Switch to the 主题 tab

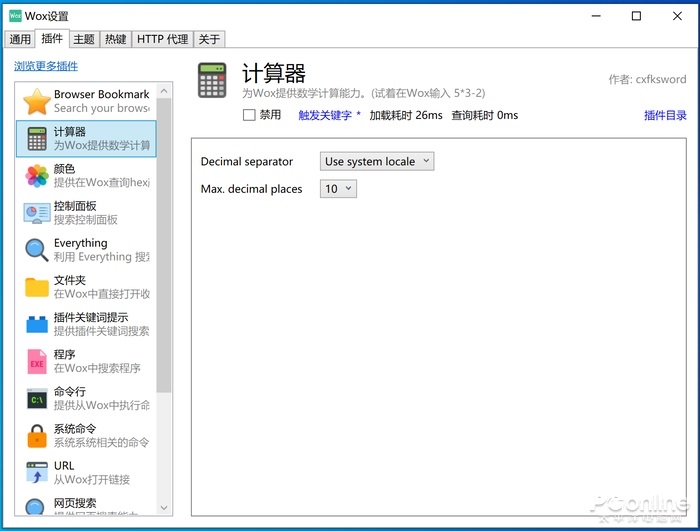[x=84, y=39]
